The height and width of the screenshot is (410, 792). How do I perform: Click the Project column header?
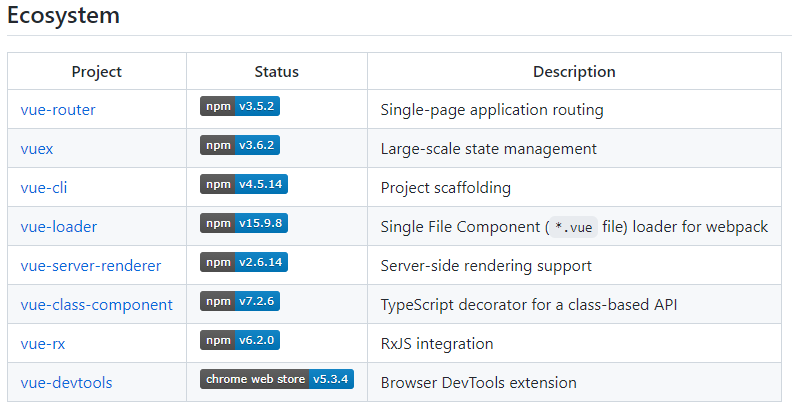point(97,72)
